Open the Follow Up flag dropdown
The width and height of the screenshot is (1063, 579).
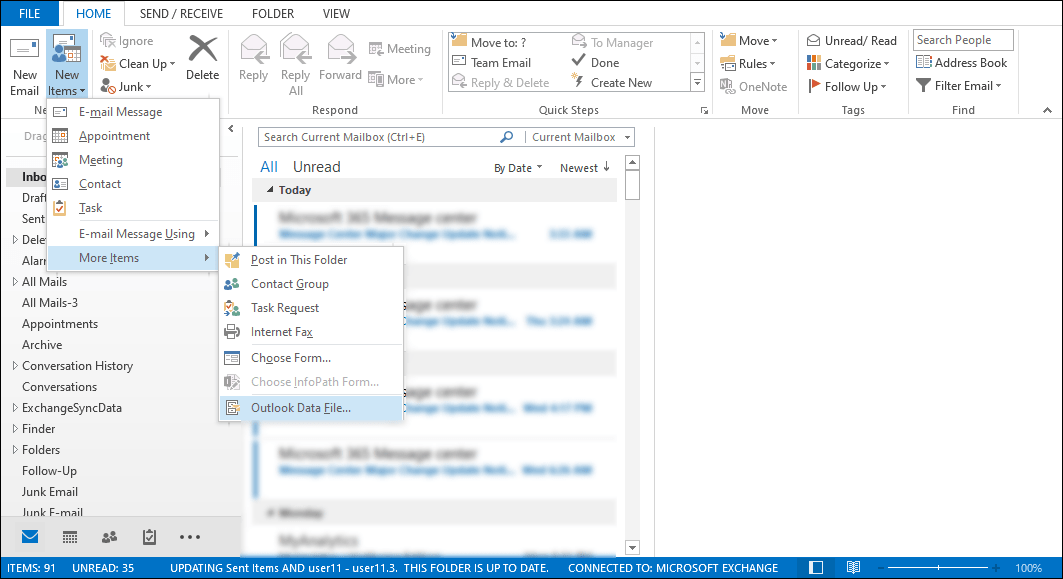pyautogui.click(x=847, y=87)
